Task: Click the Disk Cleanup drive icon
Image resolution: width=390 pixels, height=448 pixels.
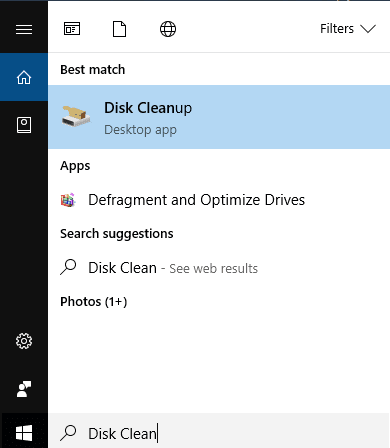Action: (76, 116)
